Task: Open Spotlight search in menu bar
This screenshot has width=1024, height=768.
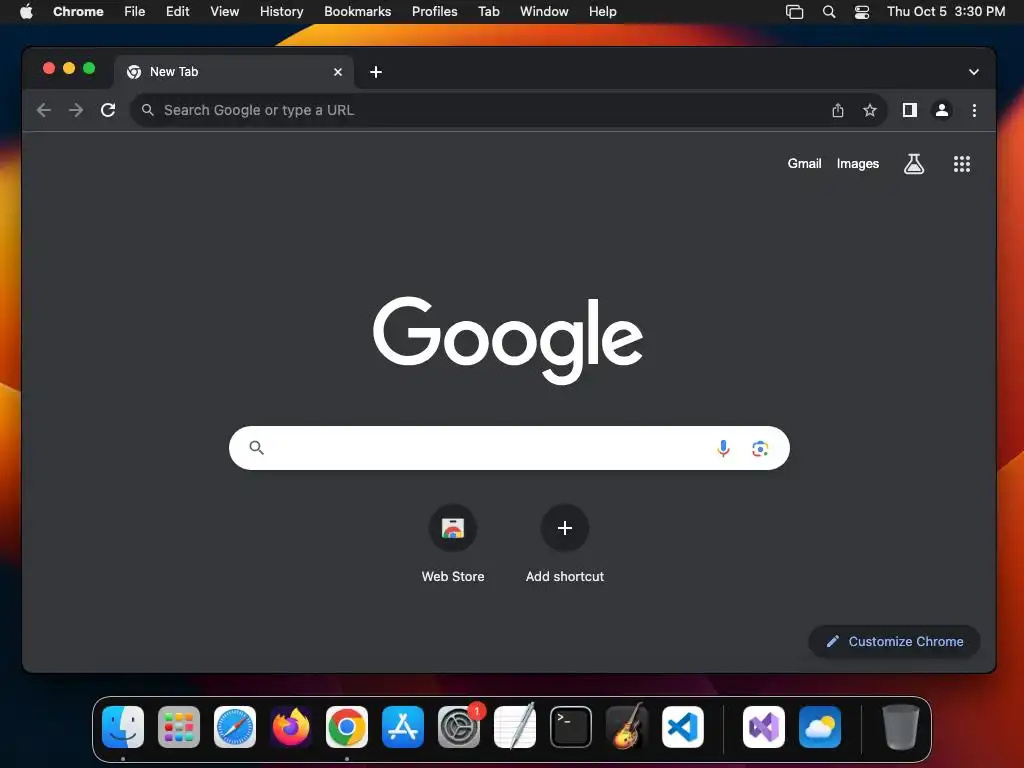Action: 829,12
